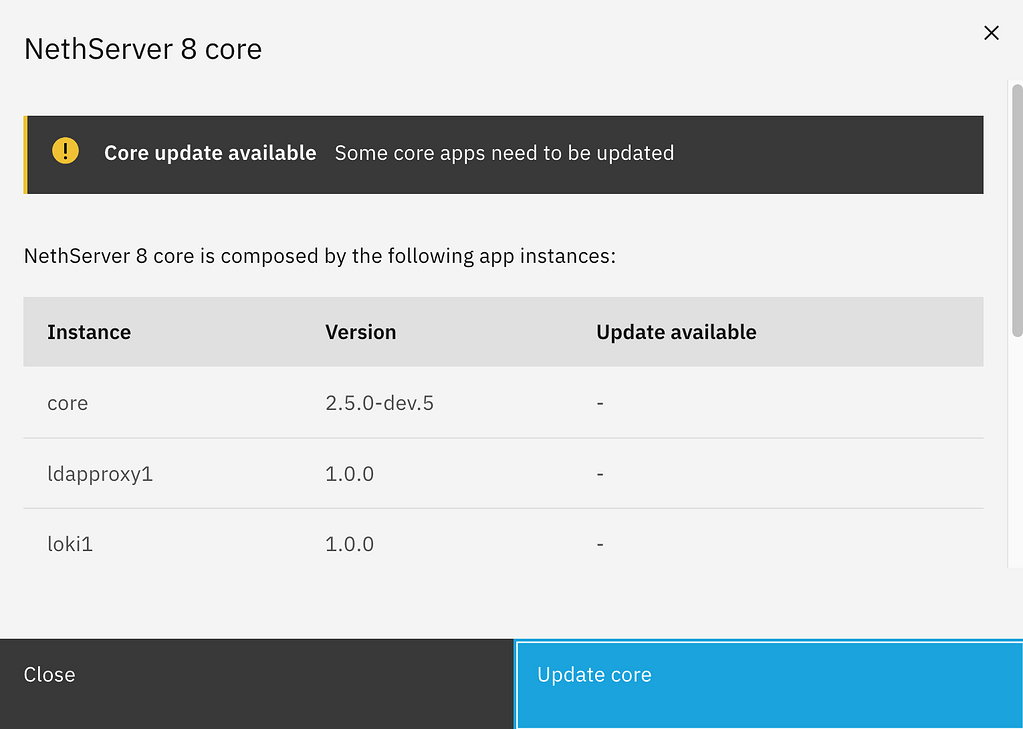This screenshot has width=1023, height=729.
Task: Click the Close button
Action: (49, 674)
